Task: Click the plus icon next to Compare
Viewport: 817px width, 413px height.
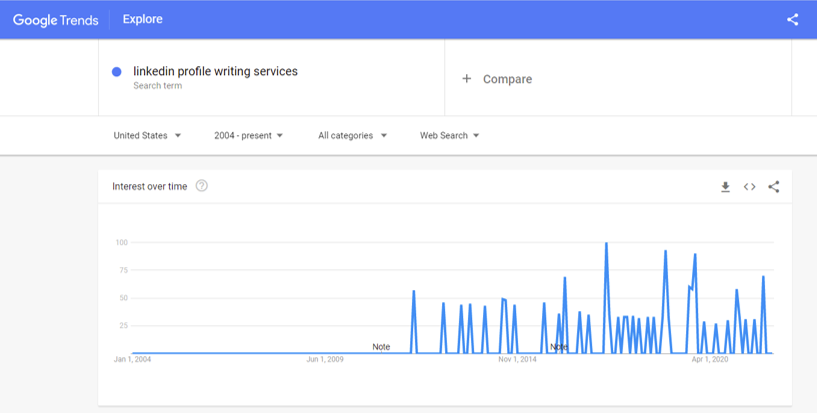Action: point(467,79)
